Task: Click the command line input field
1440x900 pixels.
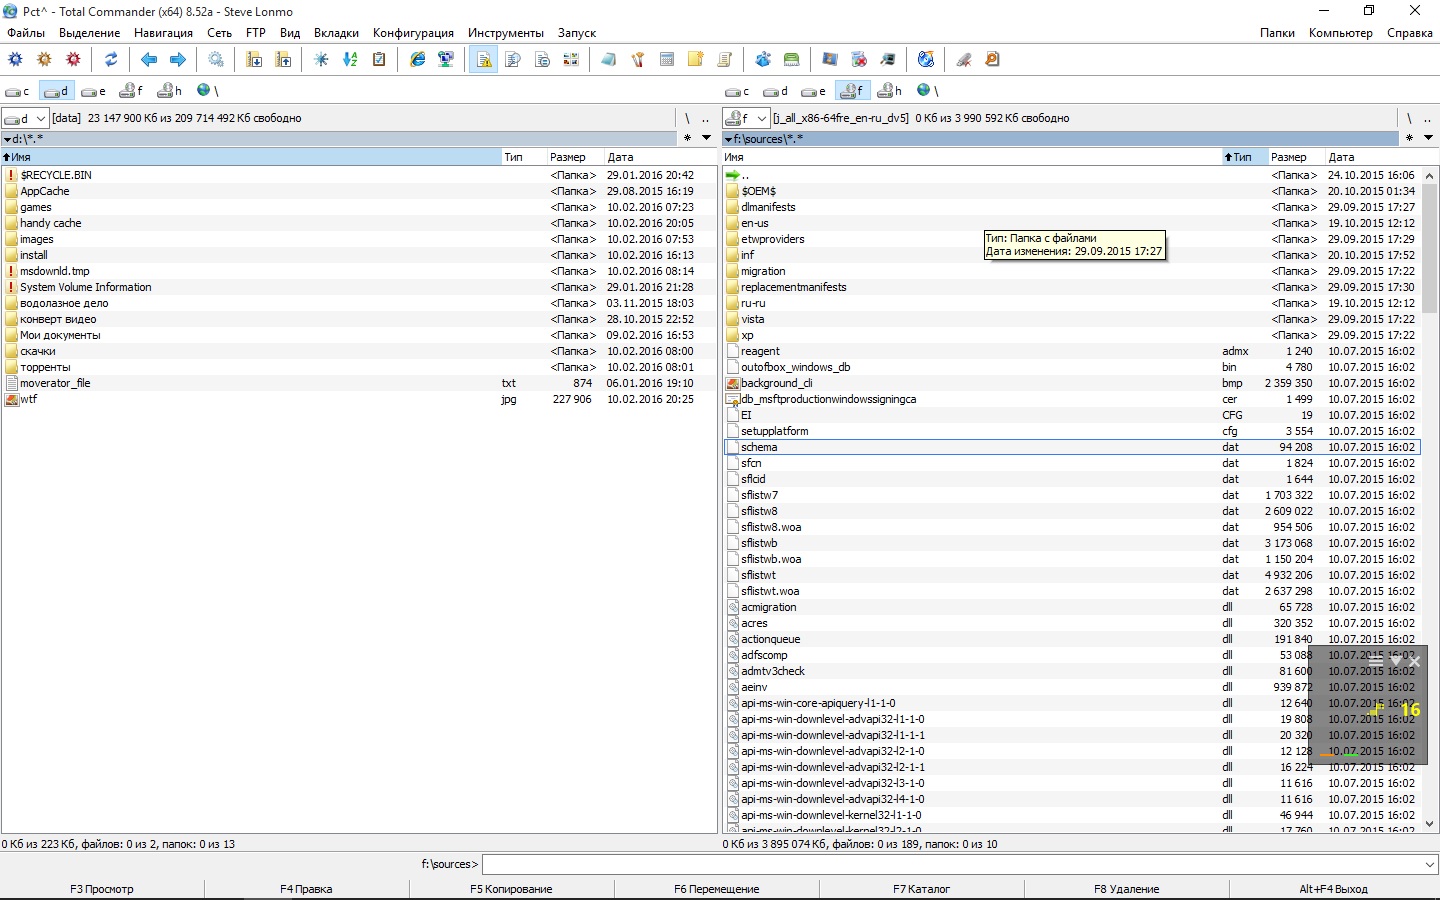Action: (950, 864)
